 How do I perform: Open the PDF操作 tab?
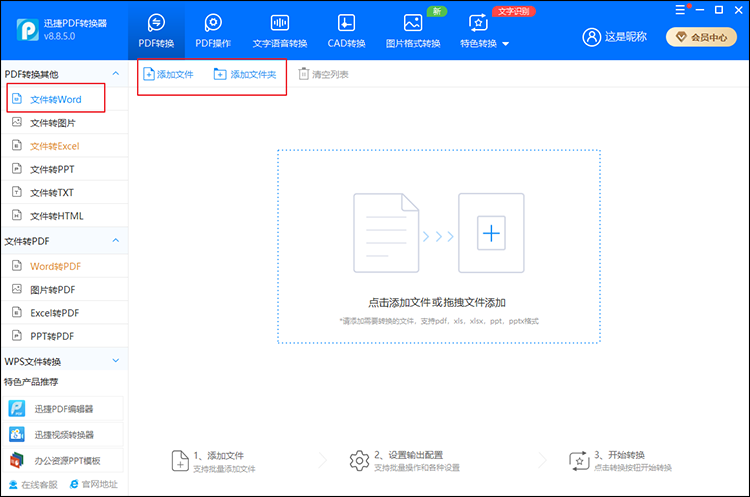[x=213, y=32]
